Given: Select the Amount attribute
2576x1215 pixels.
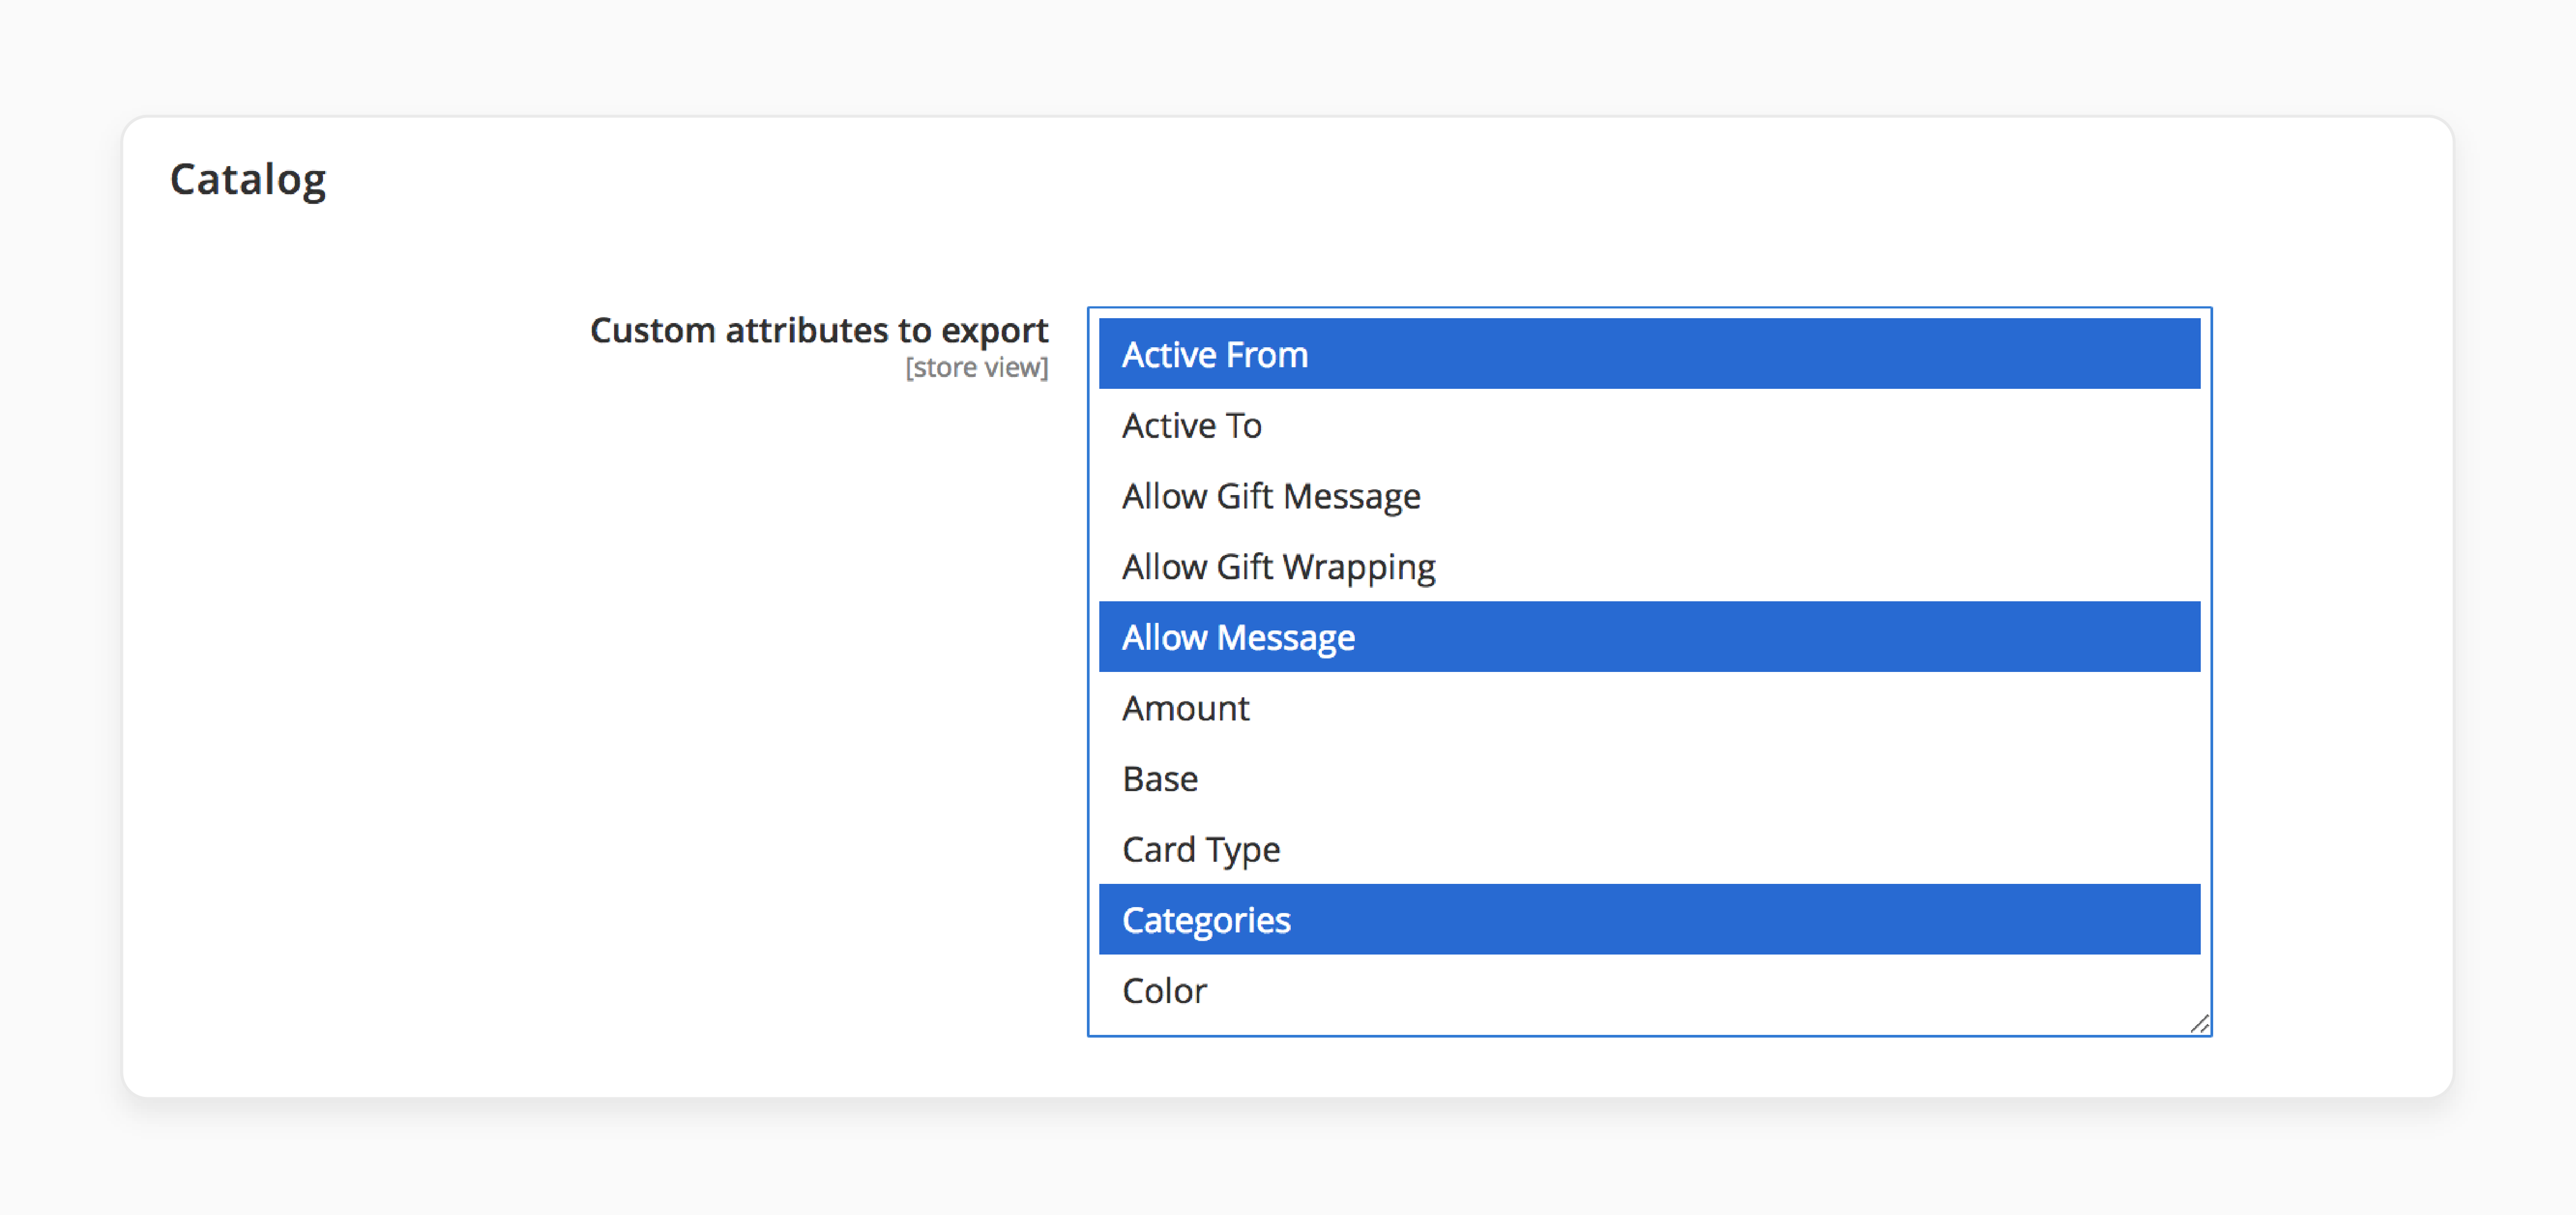Looking at the screenshot, I should tap(1649, 708).
